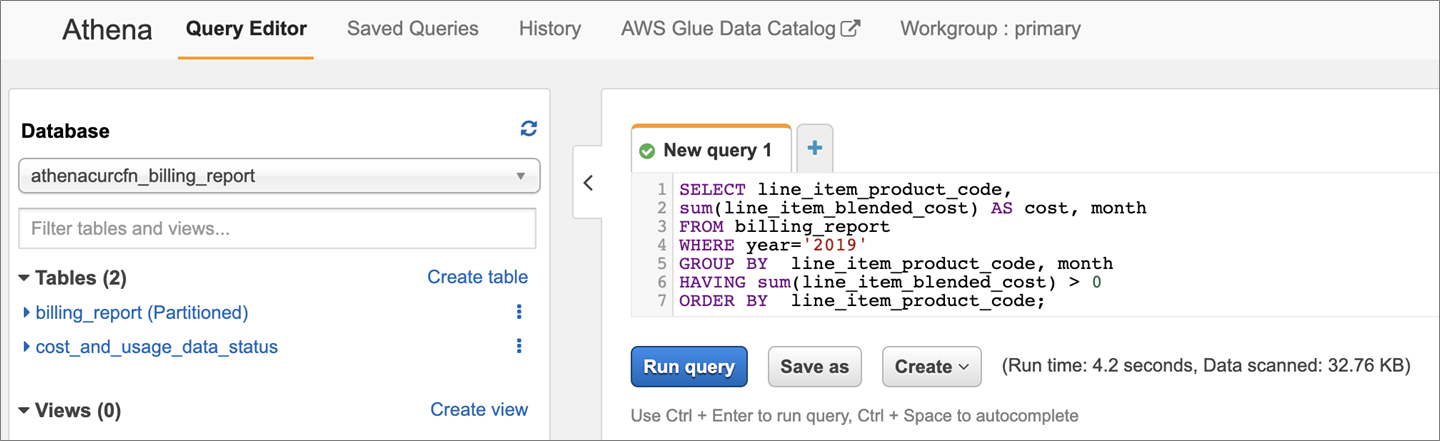Open cost_and_usage_data_status options menu
This screenshot has width=1440, height=441.
[519, 347]
